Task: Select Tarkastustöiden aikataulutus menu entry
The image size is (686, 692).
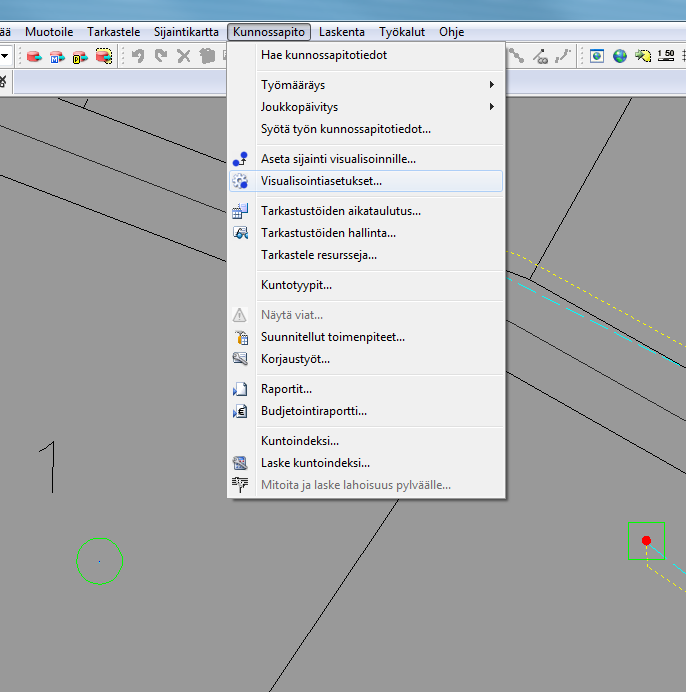Action: click(x=366, y=211)
